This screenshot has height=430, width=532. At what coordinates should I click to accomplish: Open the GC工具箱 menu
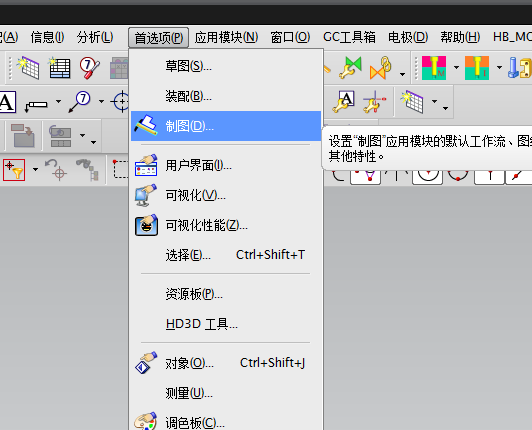(x=349, y=37)
